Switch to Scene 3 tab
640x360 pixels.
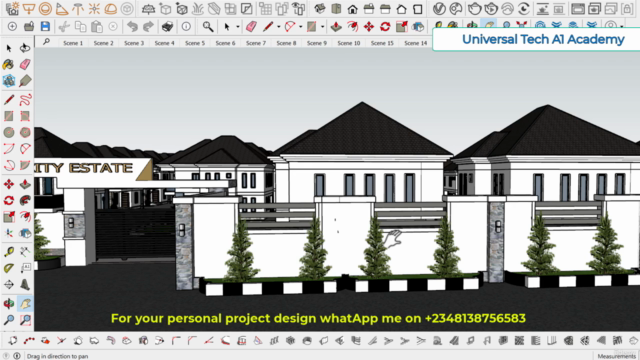tap(134, 43)
